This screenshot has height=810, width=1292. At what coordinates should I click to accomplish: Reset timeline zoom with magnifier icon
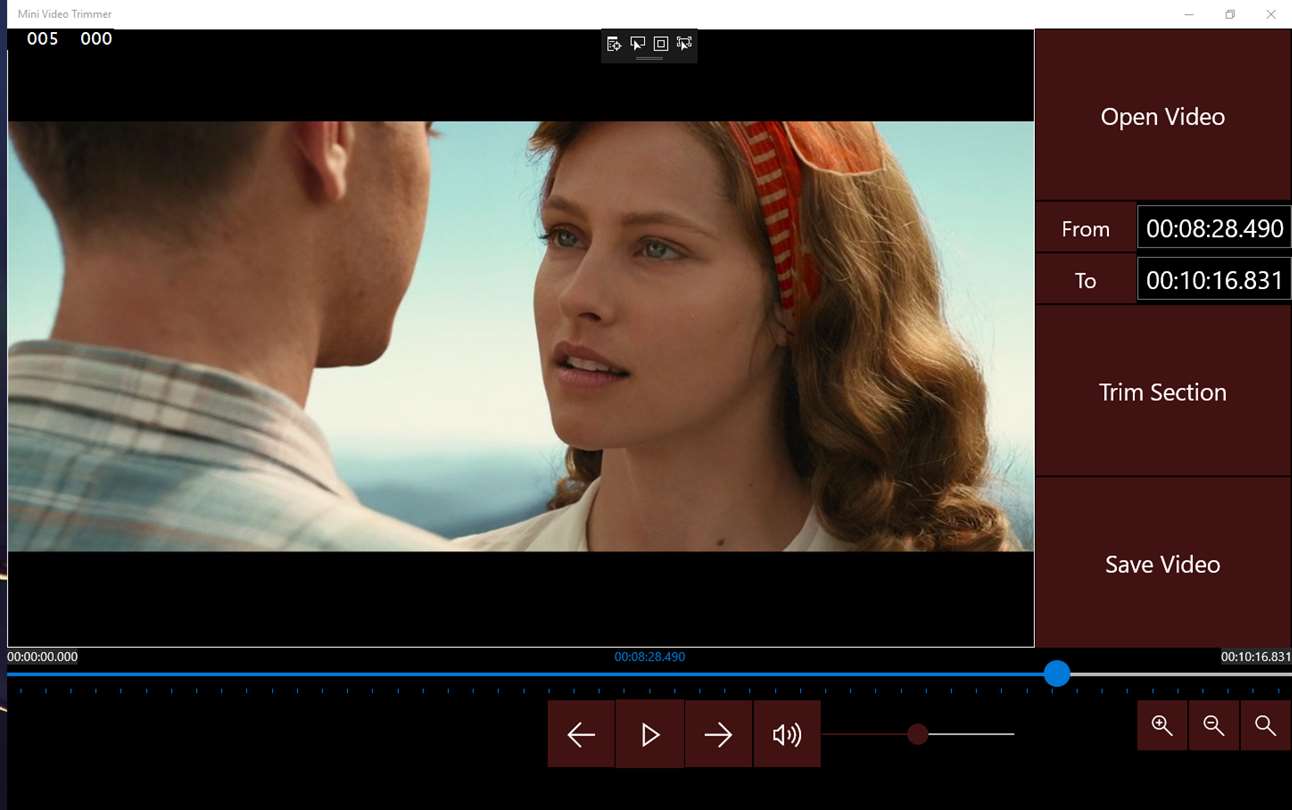pos(1266,725)
